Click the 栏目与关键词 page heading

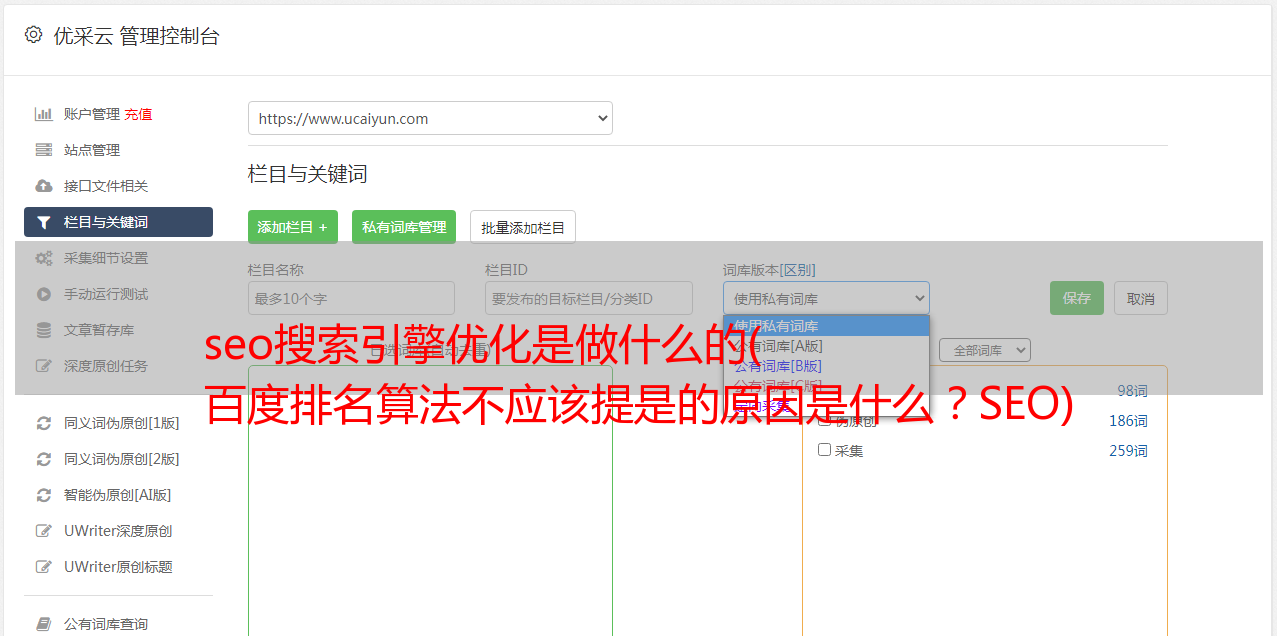308,174
